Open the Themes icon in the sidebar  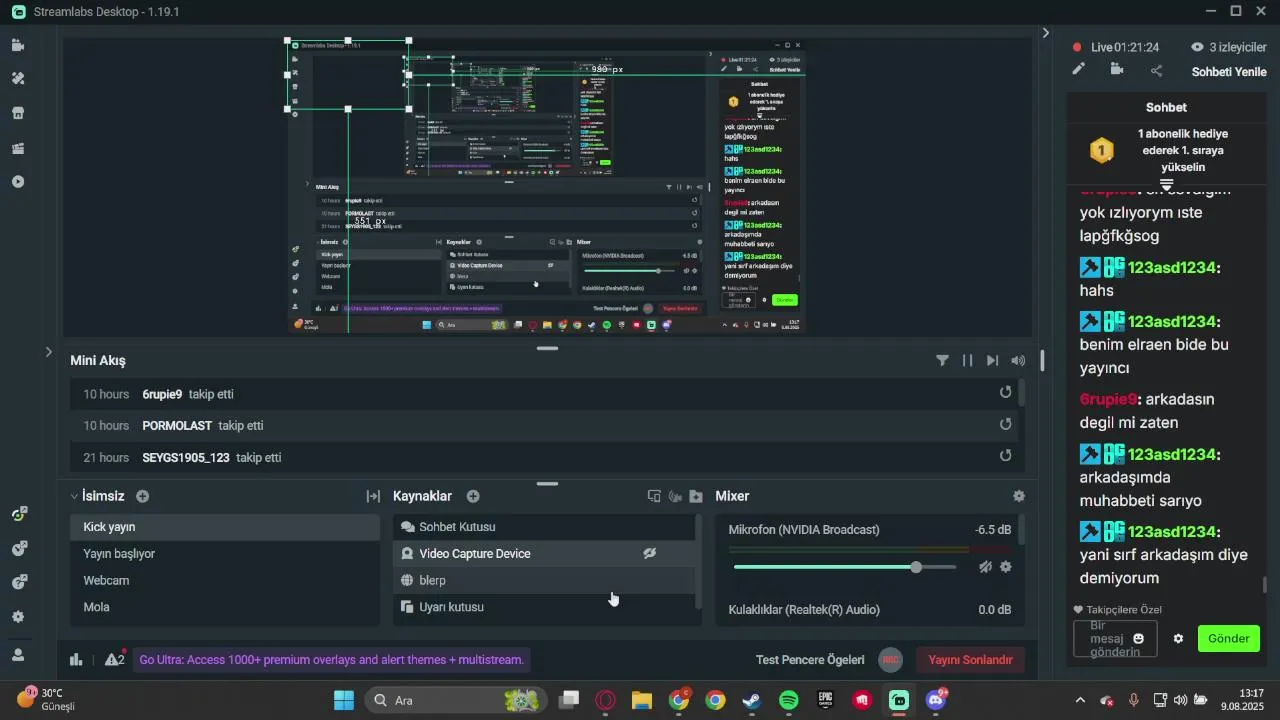pos(18,79)
